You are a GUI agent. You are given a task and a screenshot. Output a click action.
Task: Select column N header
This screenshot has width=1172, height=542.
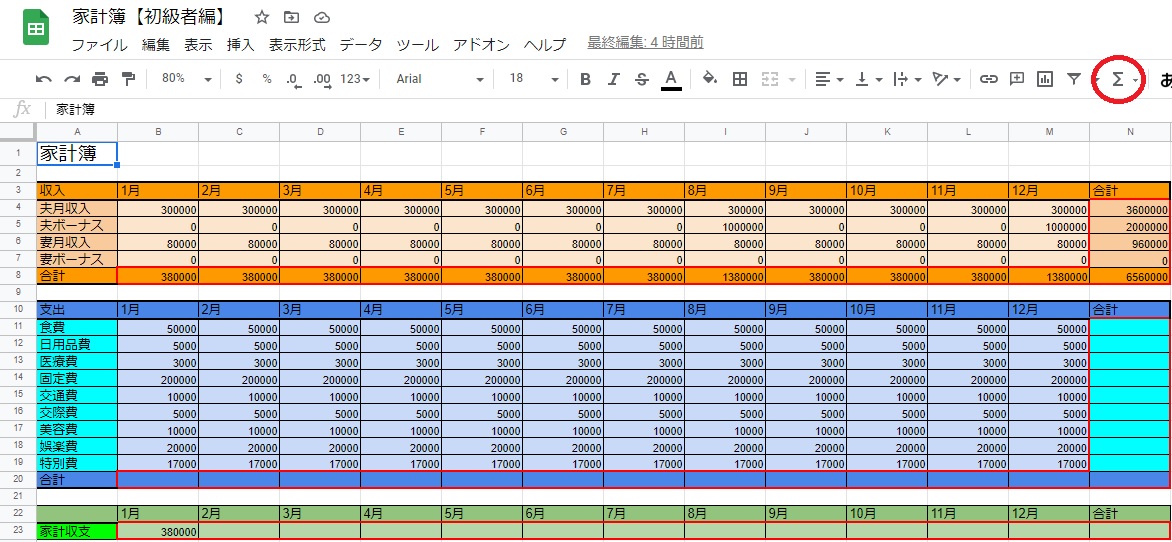(x=1130, y=132)
